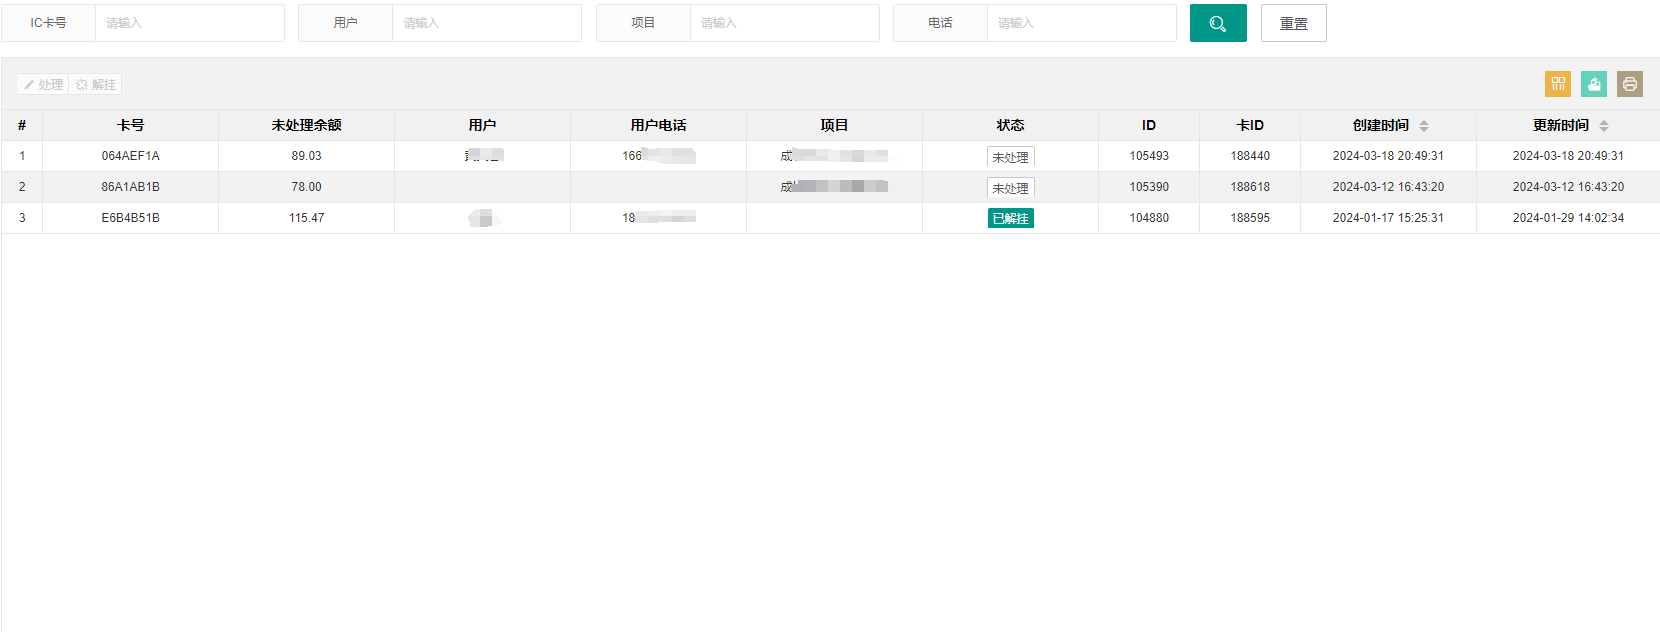Click 未处理 status tag in row 1

tap(1010, 157)
